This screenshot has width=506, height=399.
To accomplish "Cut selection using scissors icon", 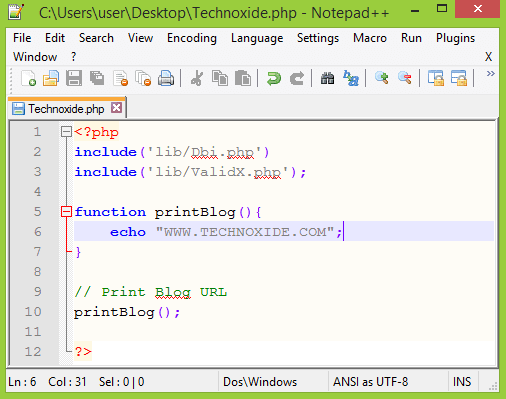I will click(197, 79).
